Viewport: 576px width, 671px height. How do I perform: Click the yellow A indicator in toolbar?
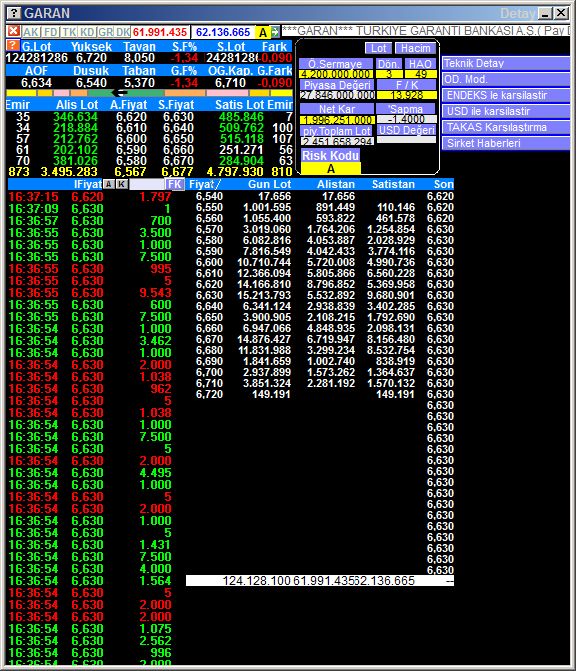tap(263, 32)
